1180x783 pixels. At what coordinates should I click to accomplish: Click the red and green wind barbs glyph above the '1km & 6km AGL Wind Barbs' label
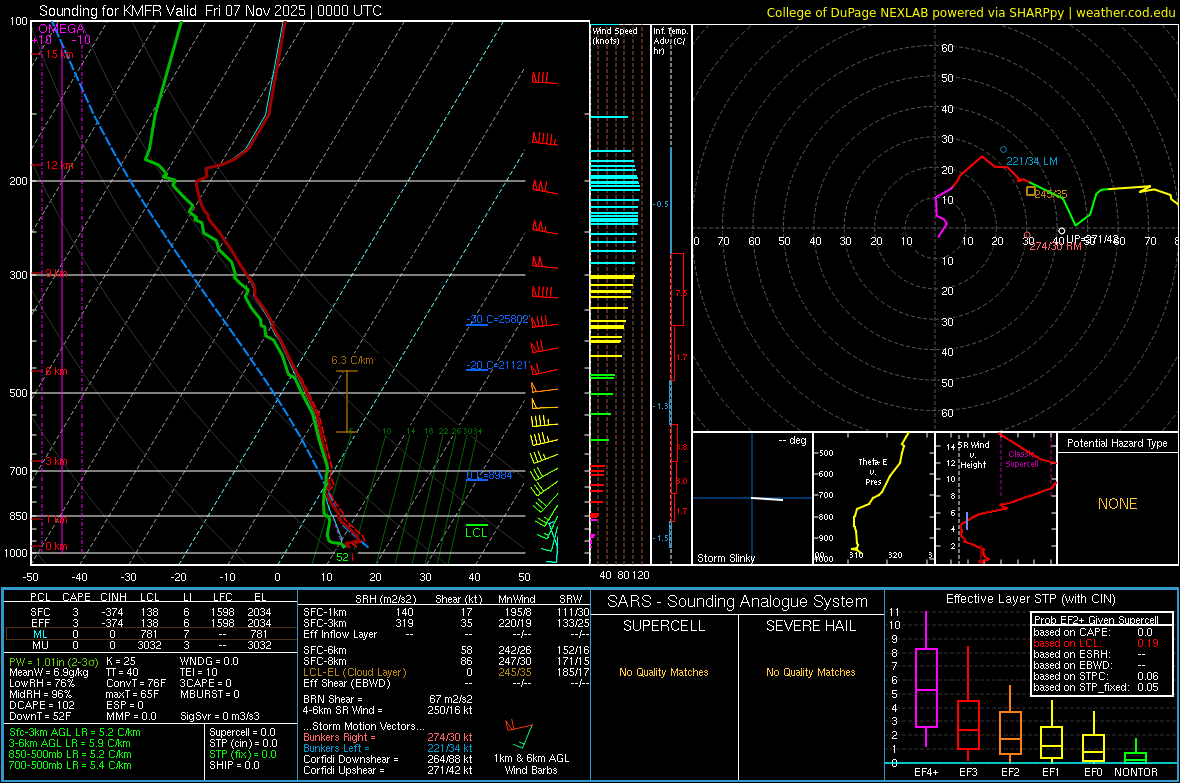tap(519, 734)
